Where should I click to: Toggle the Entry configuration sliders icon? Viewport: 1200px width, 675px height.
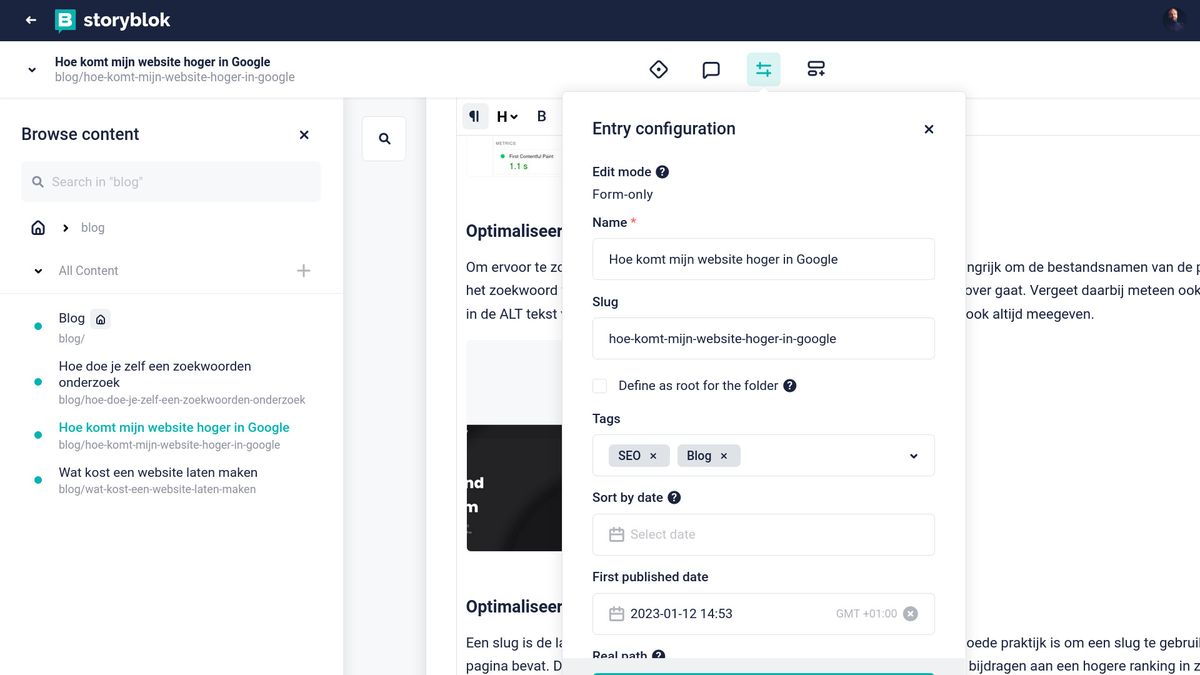point(764,69)
